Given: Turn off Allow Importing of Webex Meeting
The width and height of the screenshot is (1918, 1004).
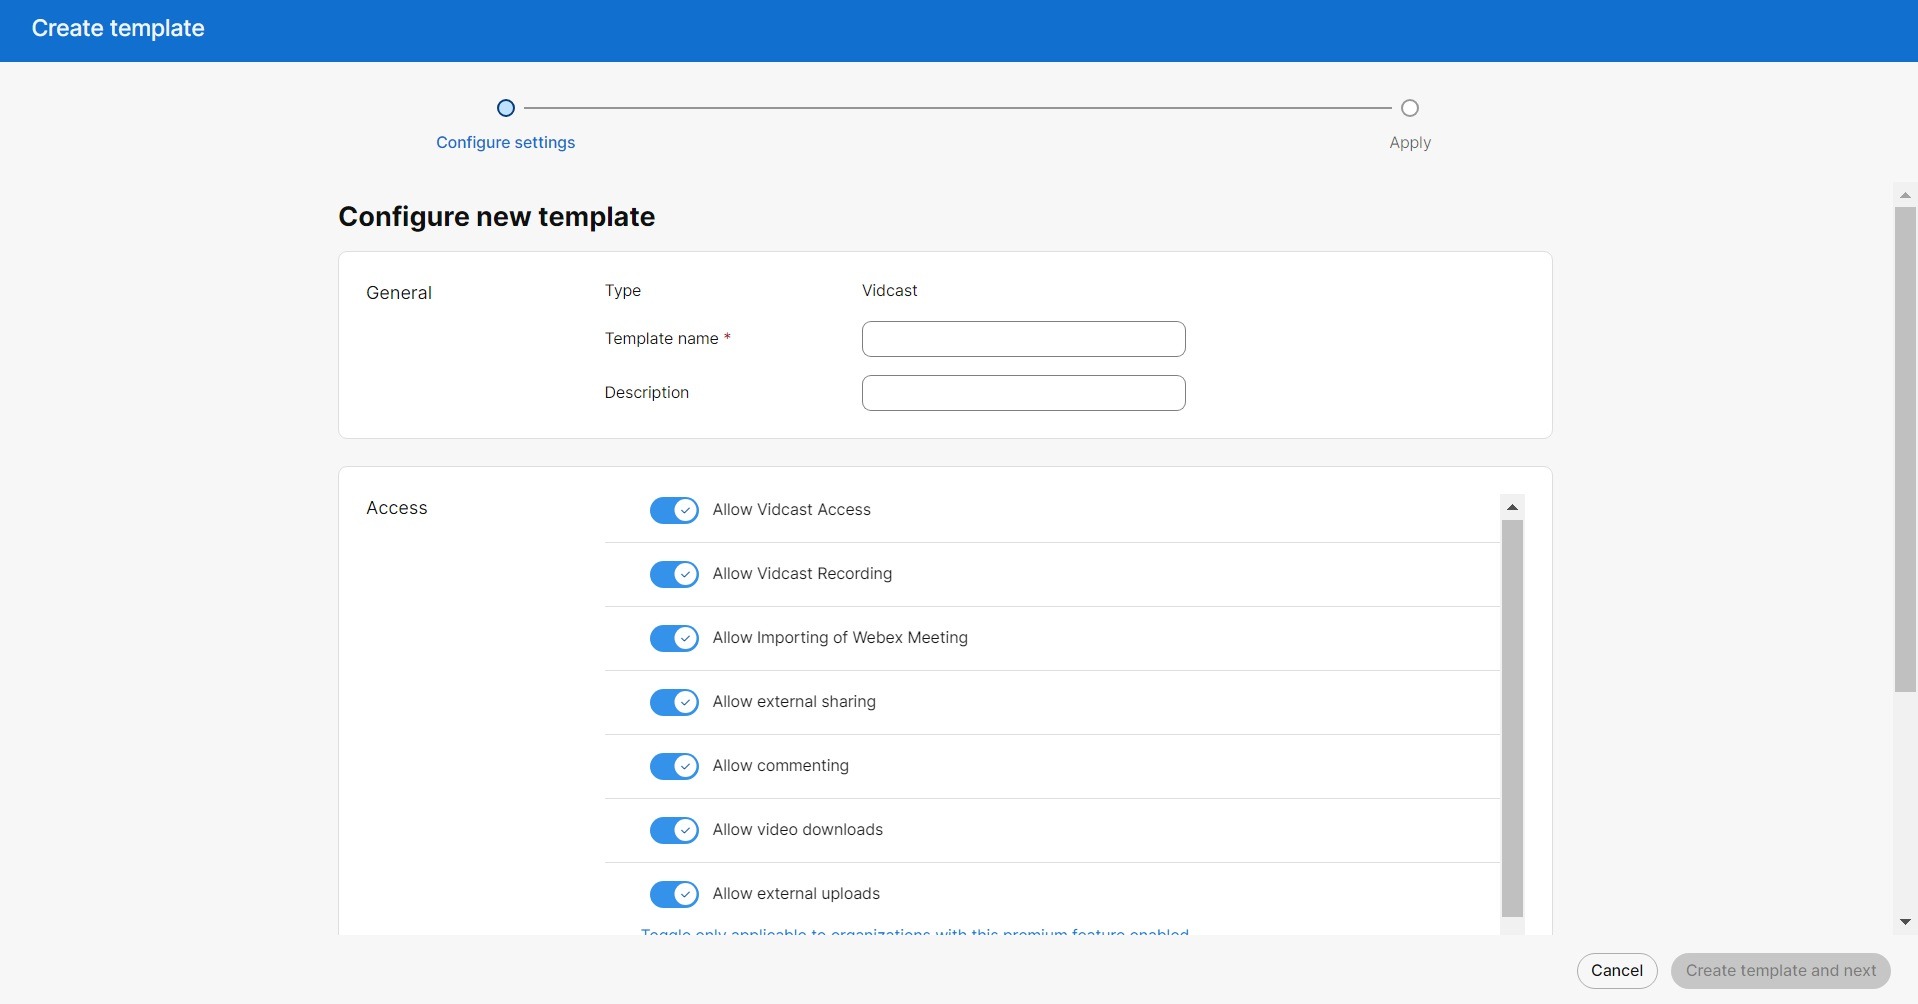Looking at the screenshot, I should point(674,638).
